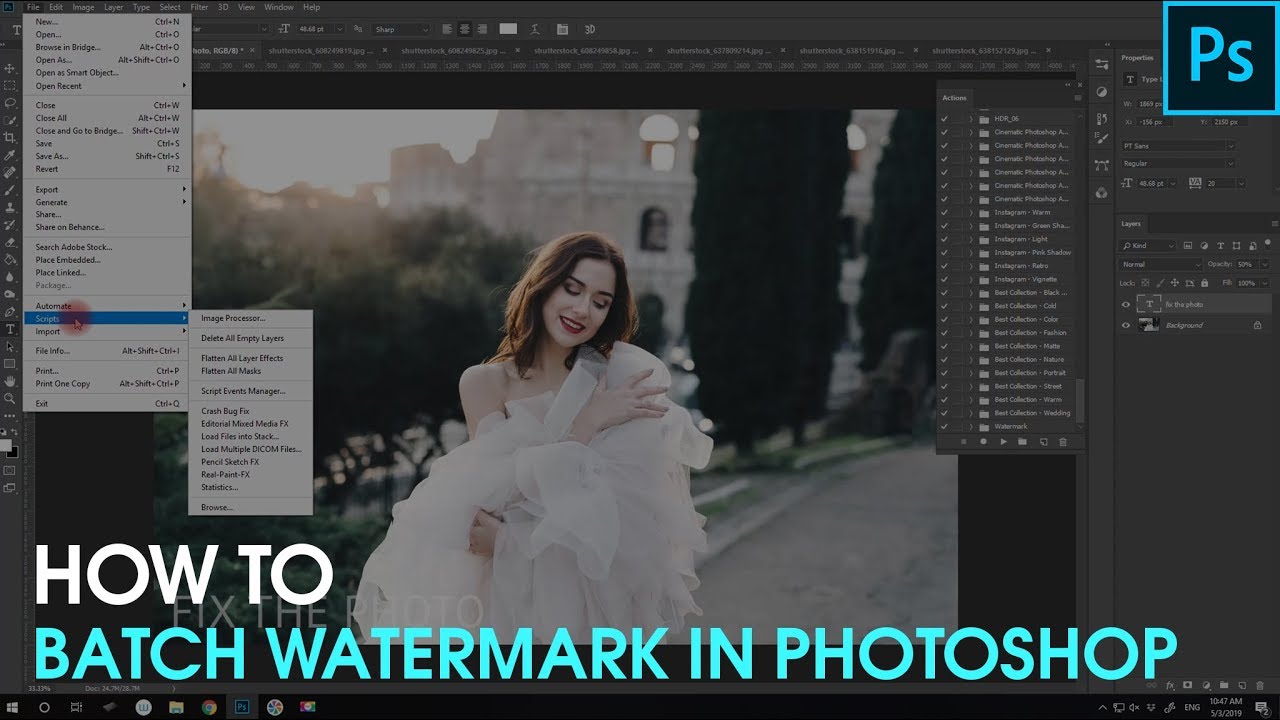Select the Clone Stamp tool

[x=11, y=207]
